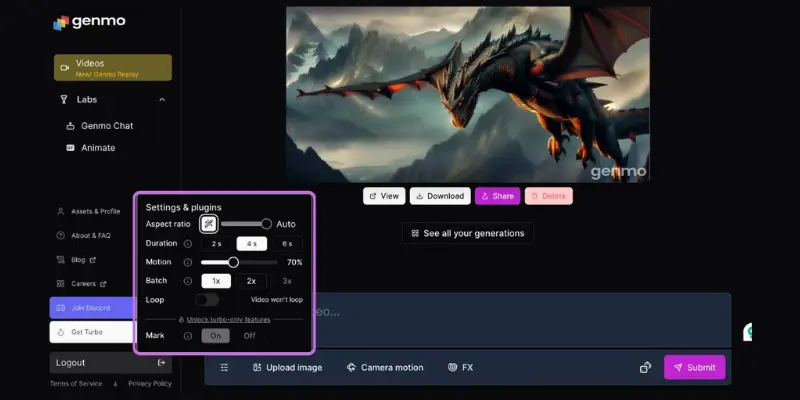The image size is (800, 400).
Task: Toggle the Loop switch
Action: point(207,299)
